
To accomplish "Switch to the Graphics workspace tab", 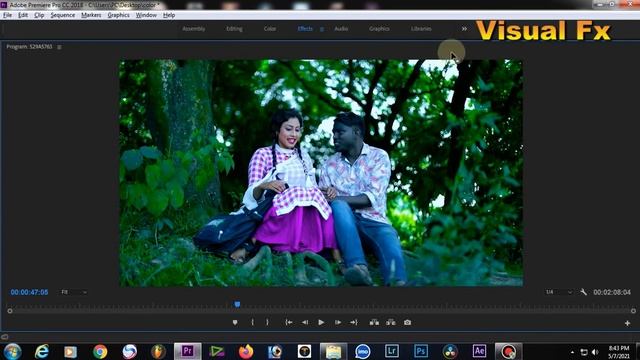I will 379,29.
